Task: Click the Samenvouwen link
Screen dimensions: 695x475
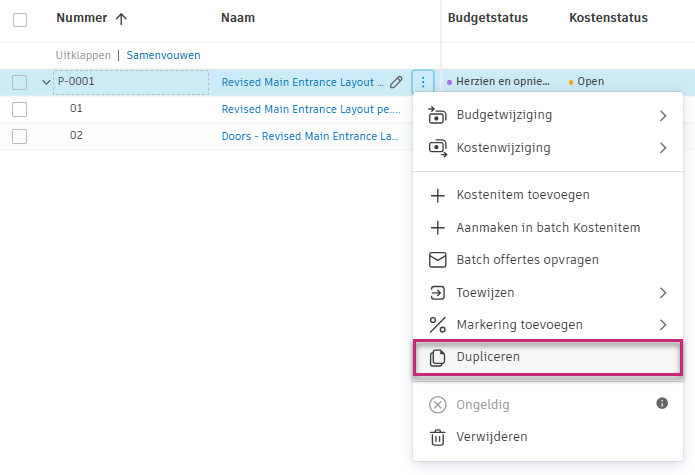Action: click(x=163, y=56)
